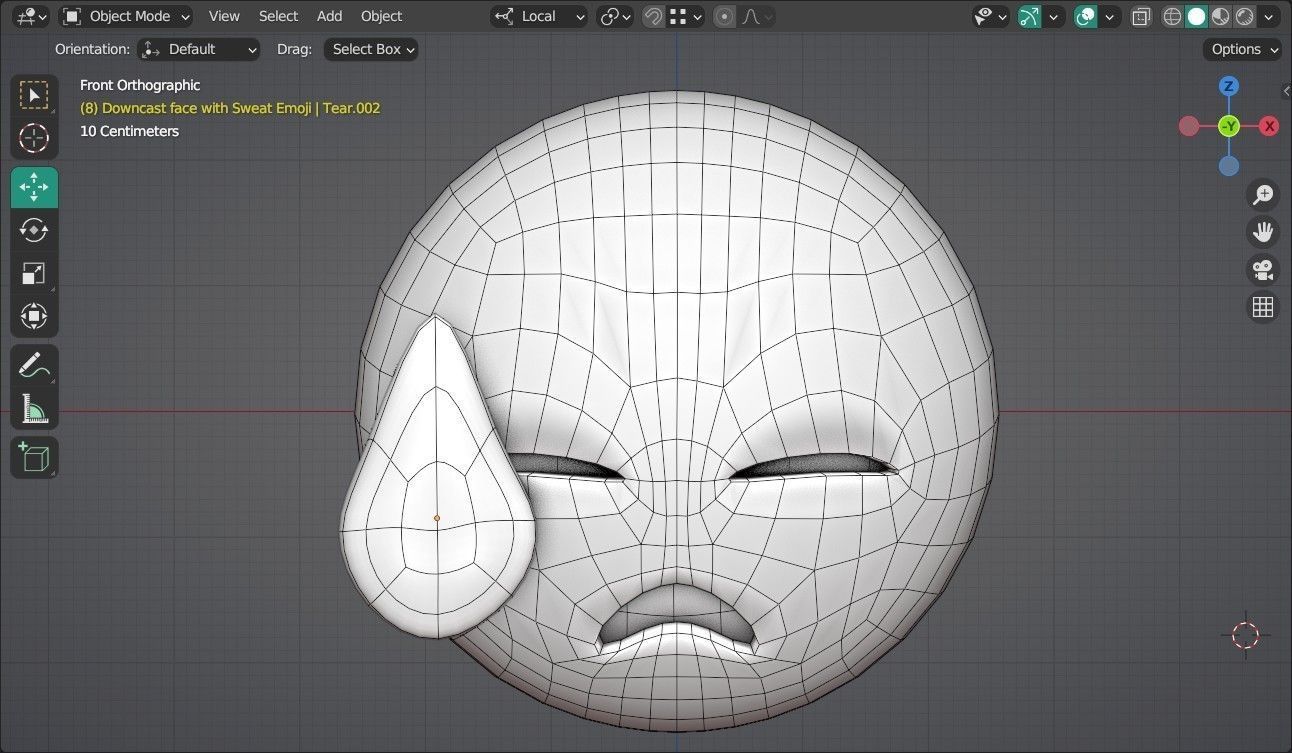The width and height of the screenshot is (1292, 753).
Task: Toggle X-Ray mode
Action: pyautogui.click(x=1141, y=16)
